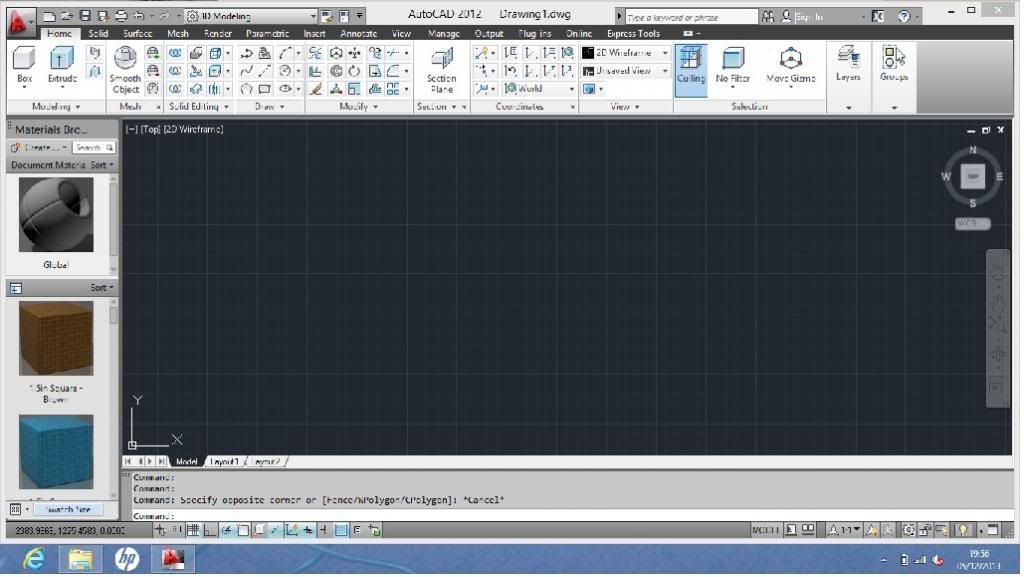Choose the Section Plane tool
Image resolution: width=1024 pixels, height=577 pixels.
(441, 70)
